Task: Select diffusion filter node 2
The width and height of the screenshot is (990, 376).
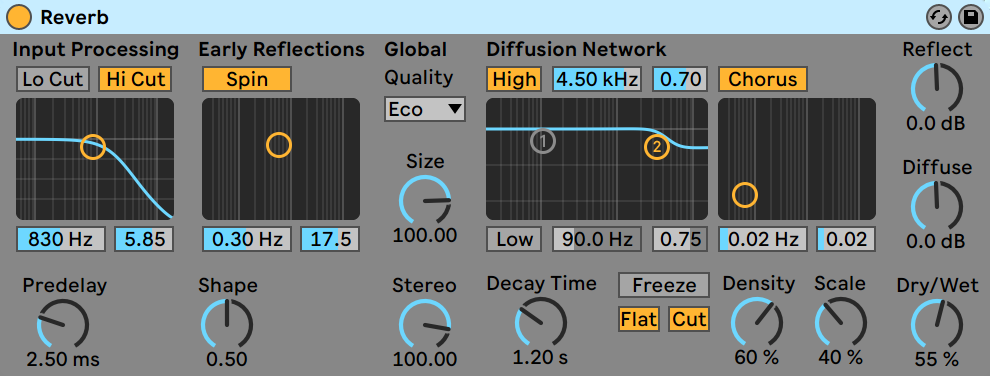Action: (x=657, y=147)
